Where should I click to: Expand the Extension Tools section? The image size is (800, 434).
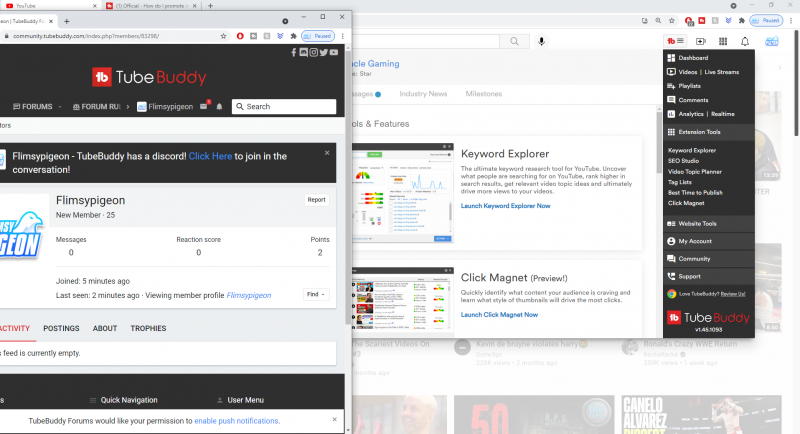(x=708, y=132)
